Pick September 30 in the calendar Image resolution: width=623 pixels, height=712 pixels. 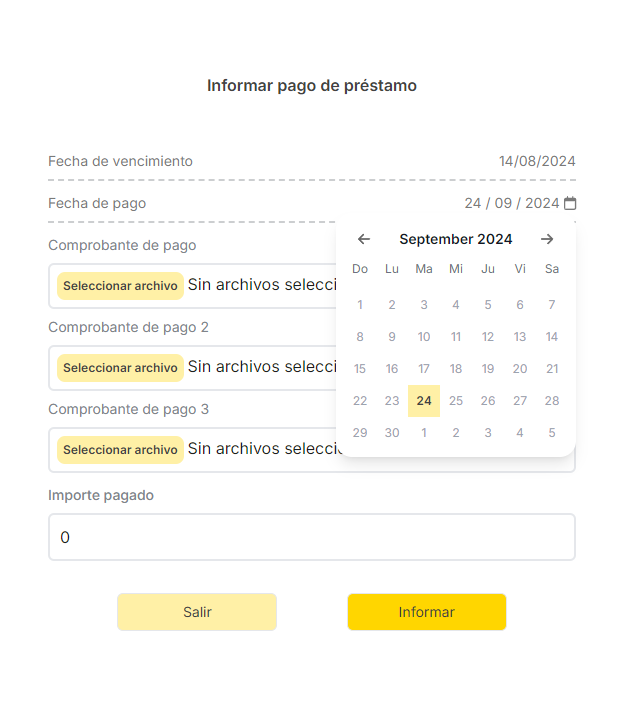point(392,433)
